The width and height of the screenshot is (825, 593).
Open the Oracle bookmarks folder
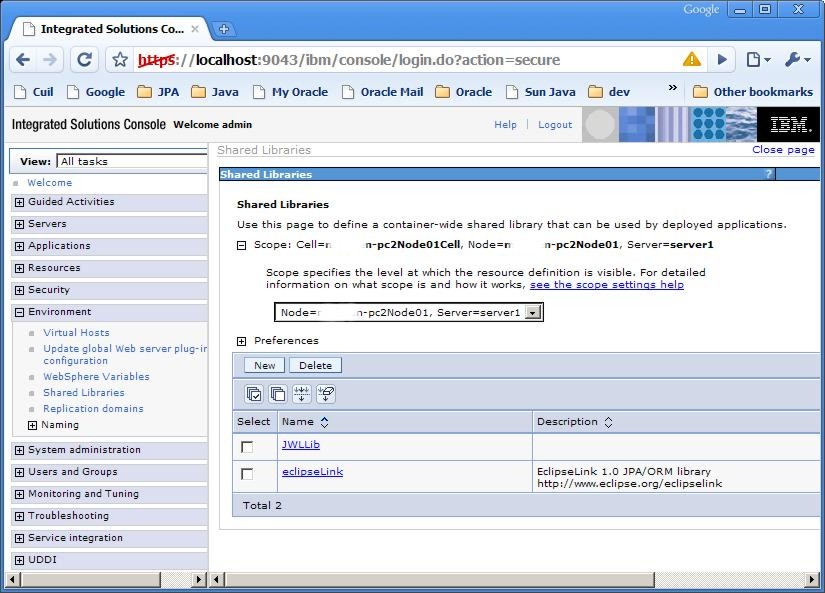coord(464,92)
